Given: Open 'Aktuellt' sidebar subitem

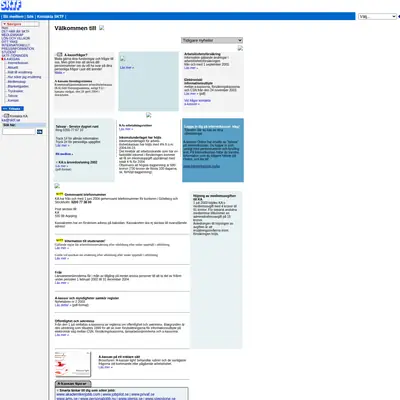Looking at the screenshot, I should pos(13,68).
